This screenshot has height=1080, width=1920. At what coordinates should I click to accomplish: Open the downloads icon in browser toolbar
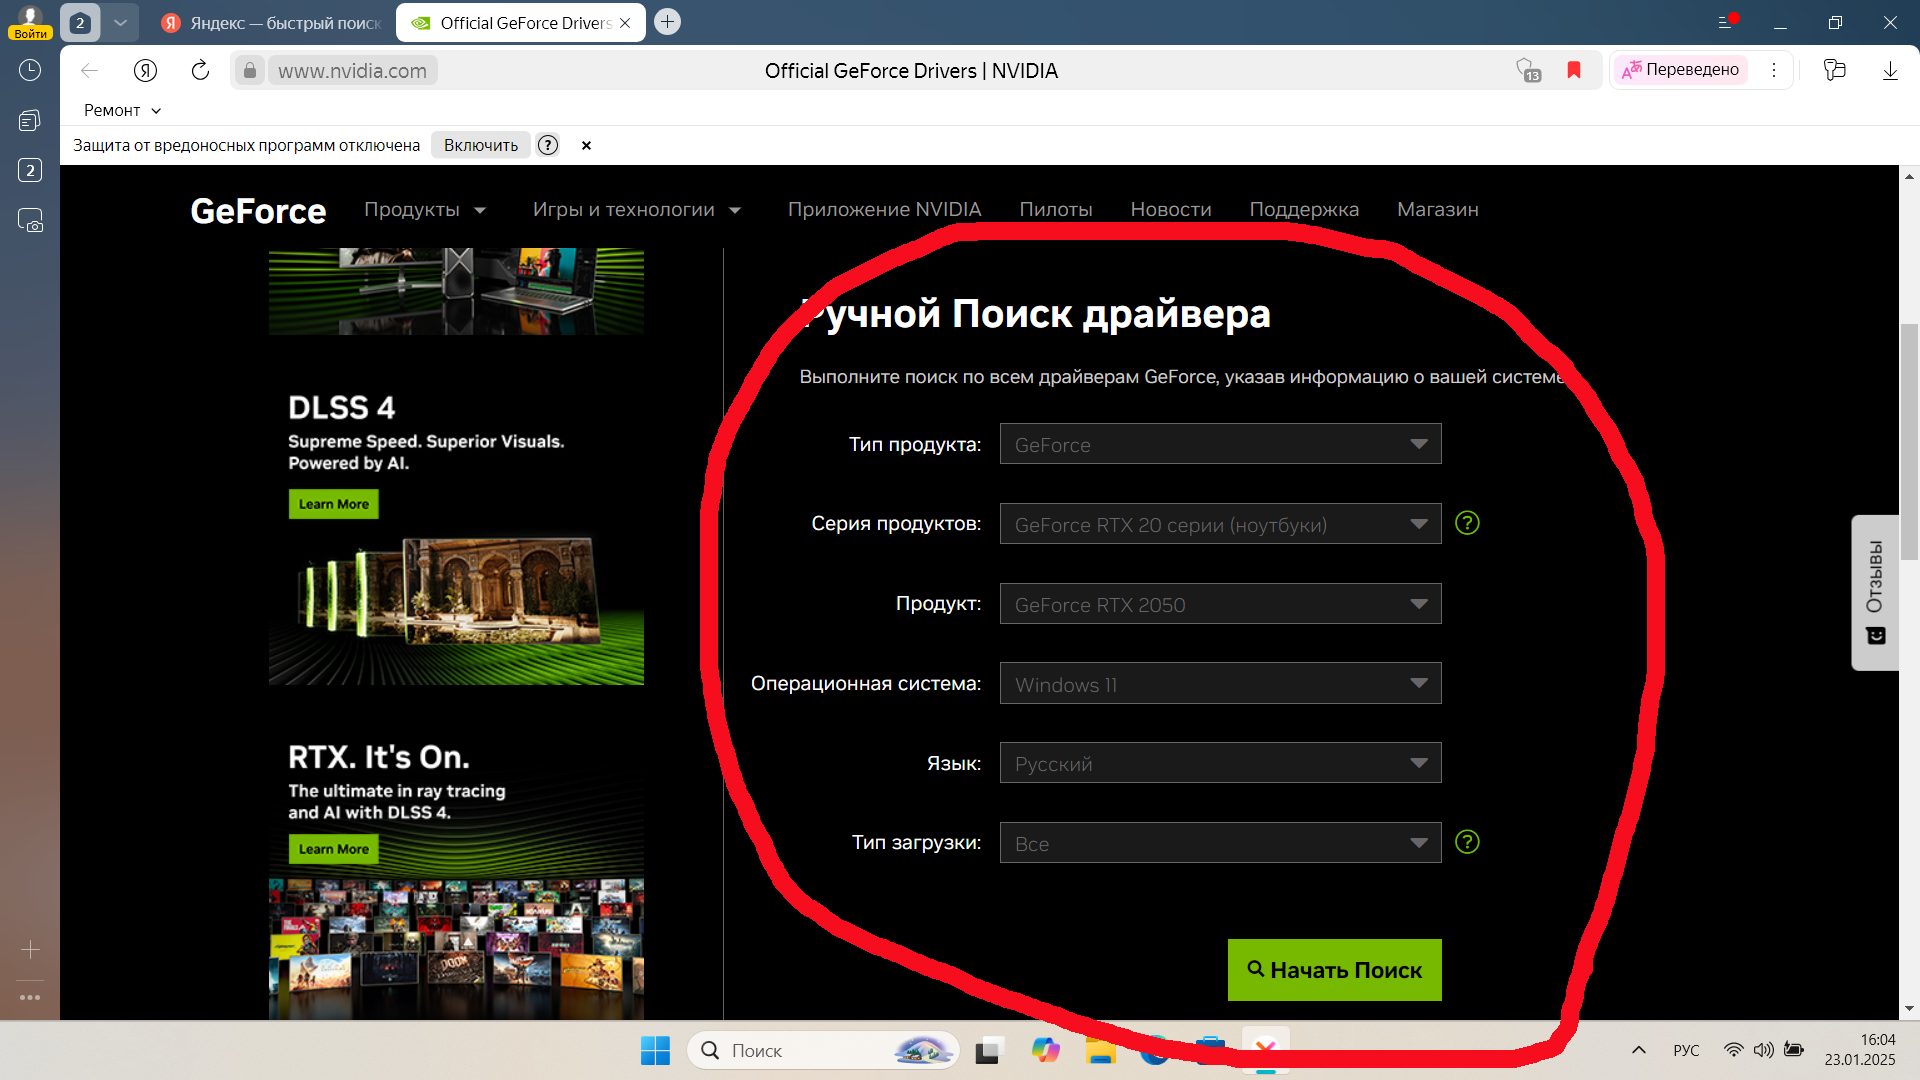(x=1890, y=70)
